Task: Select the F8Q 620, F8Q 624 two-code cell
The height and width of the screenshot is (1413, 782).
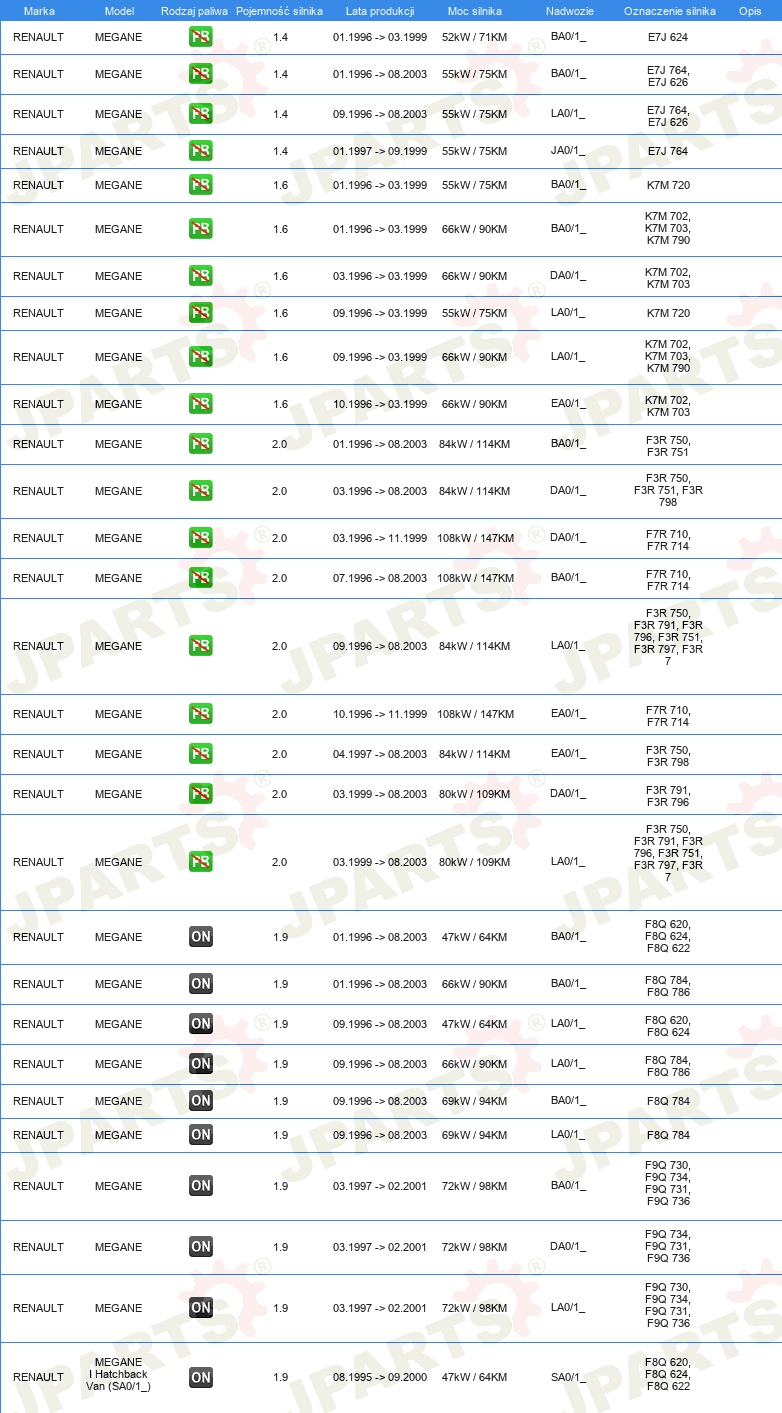Action: [x=668, y=1026]
